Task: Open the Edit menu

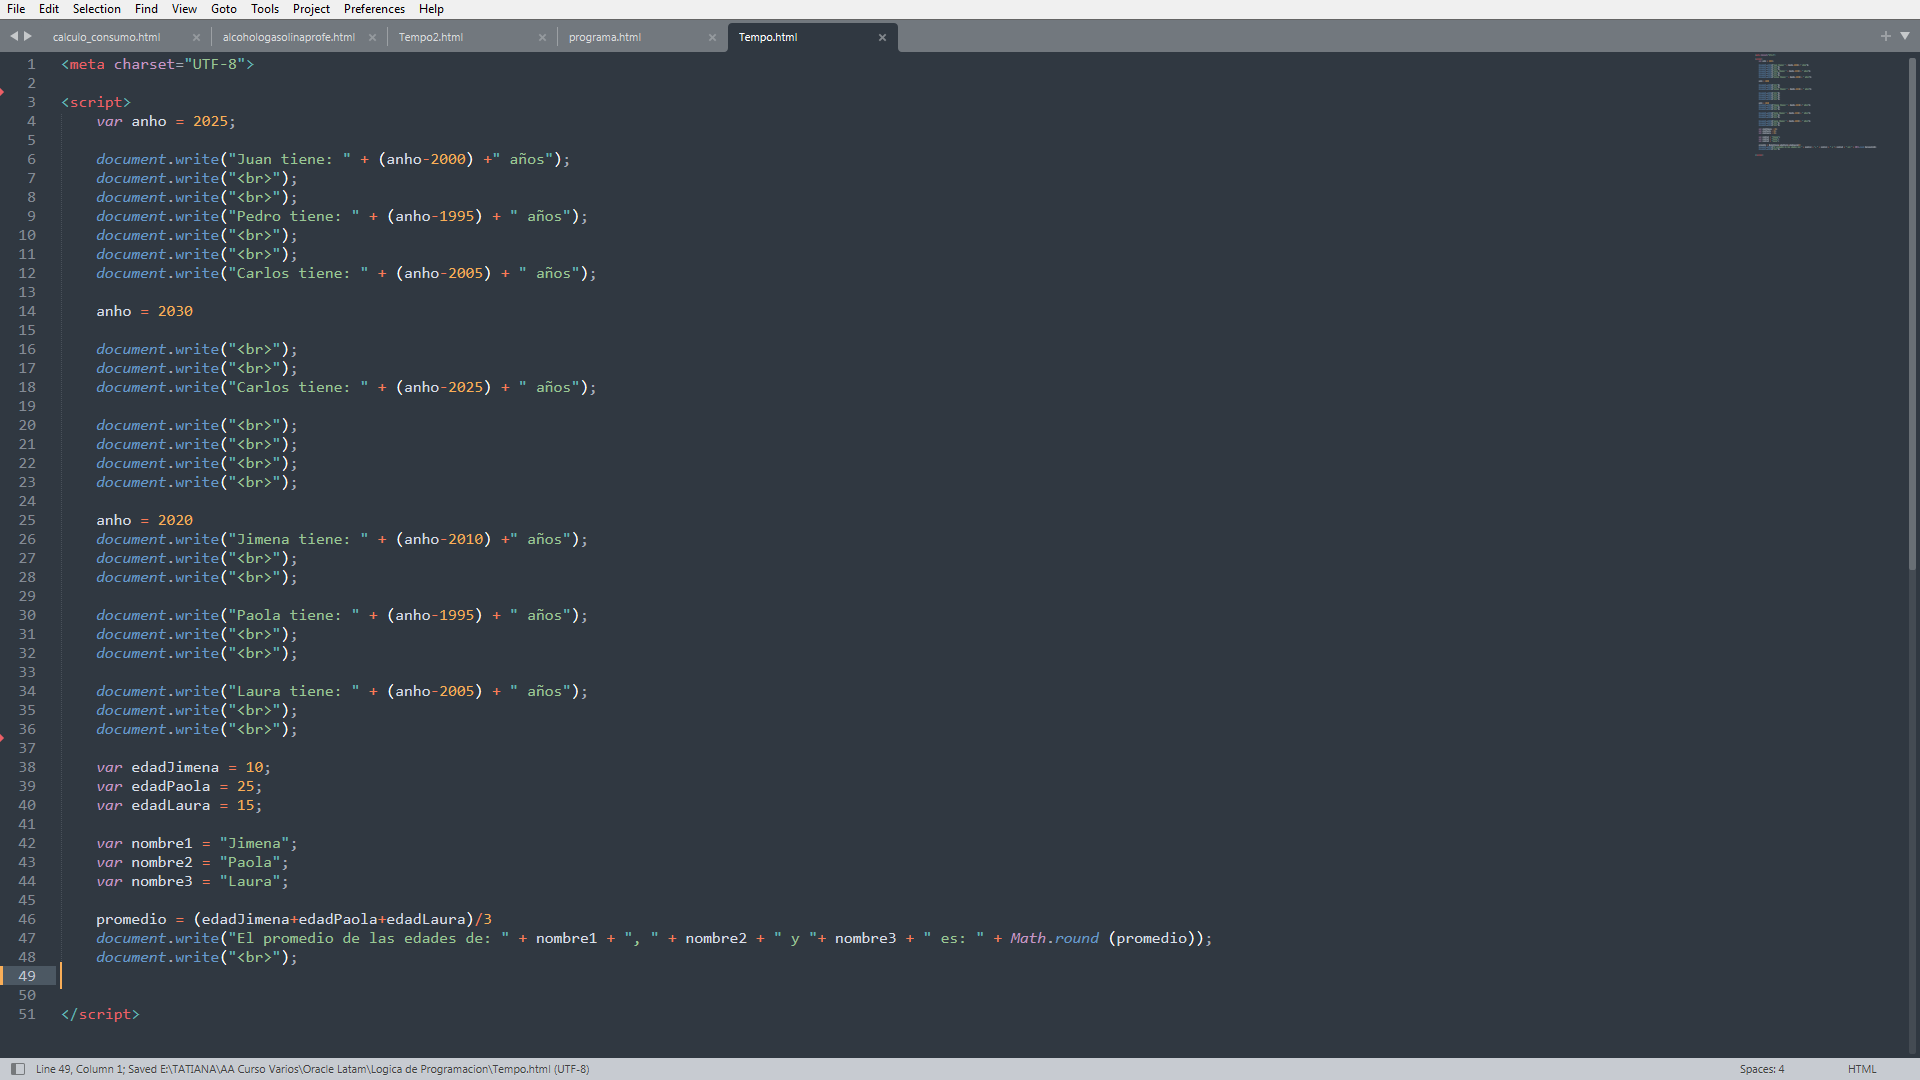Action: click(x=49, y=9)
